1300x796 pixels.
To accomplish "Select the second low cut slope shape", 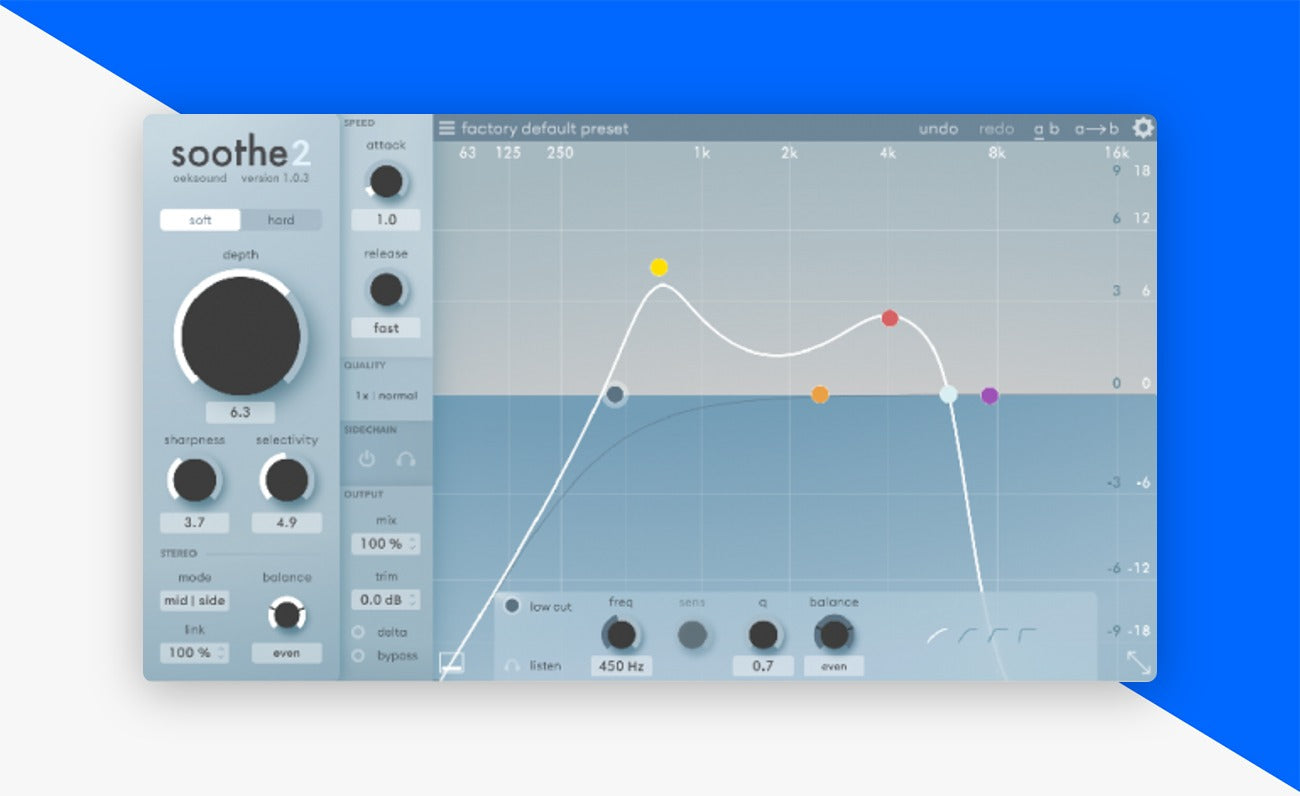I will [x=968, y=635].
